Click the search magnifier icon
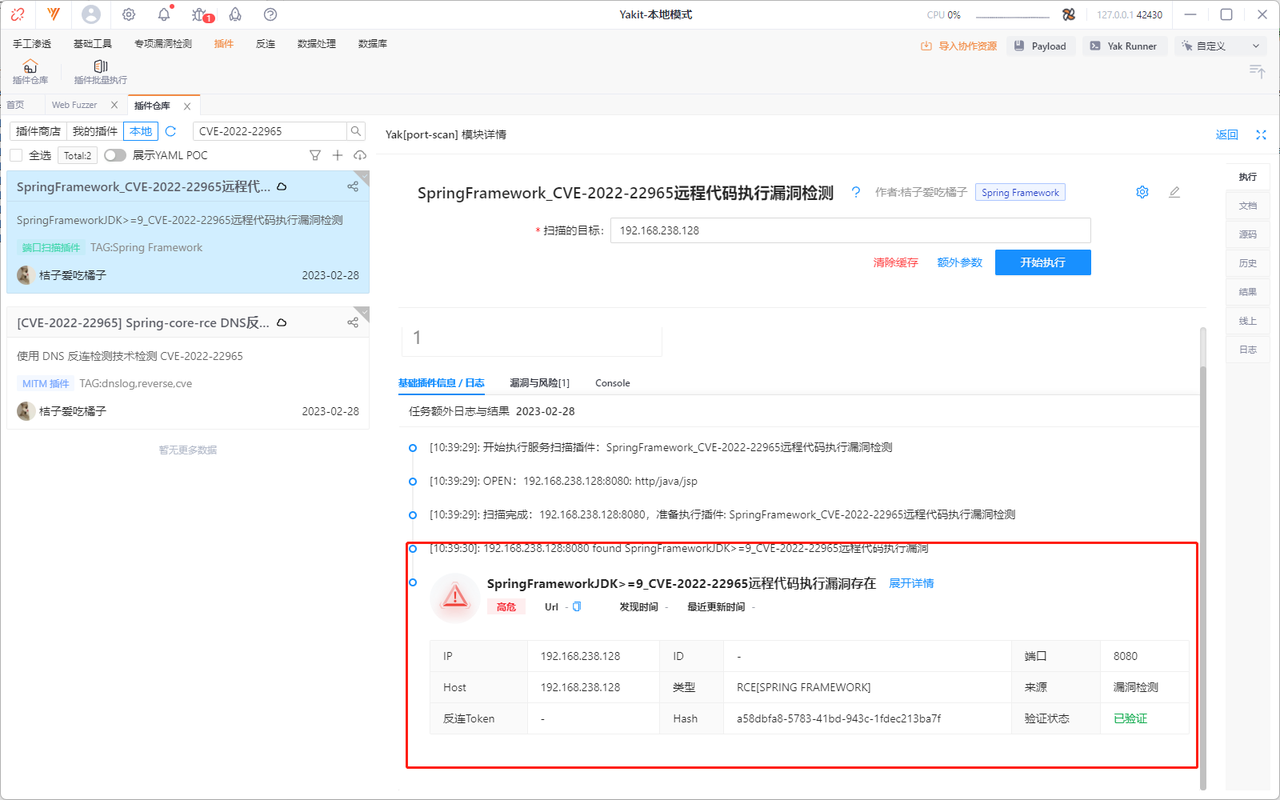The image size is (1280, 800). [x=356, y=131]
